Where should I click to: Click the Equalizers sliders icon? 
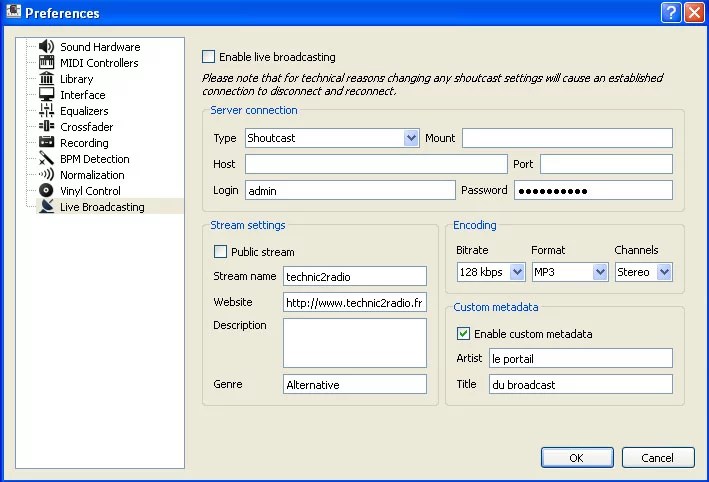(x=46, y=111)
